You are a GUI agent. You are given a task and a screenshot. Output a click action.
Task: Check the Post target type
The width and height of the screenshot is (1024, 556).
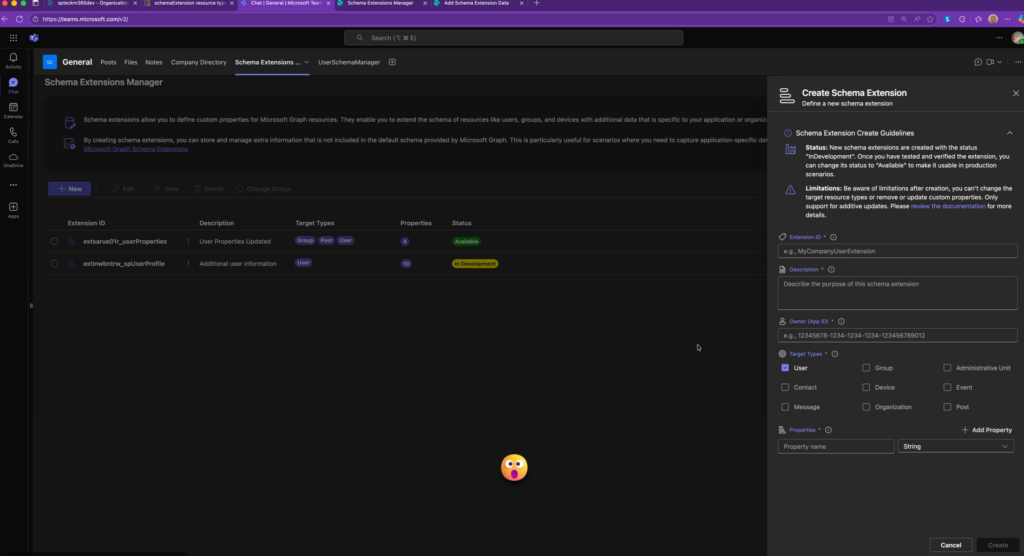[x=947, y=407]
